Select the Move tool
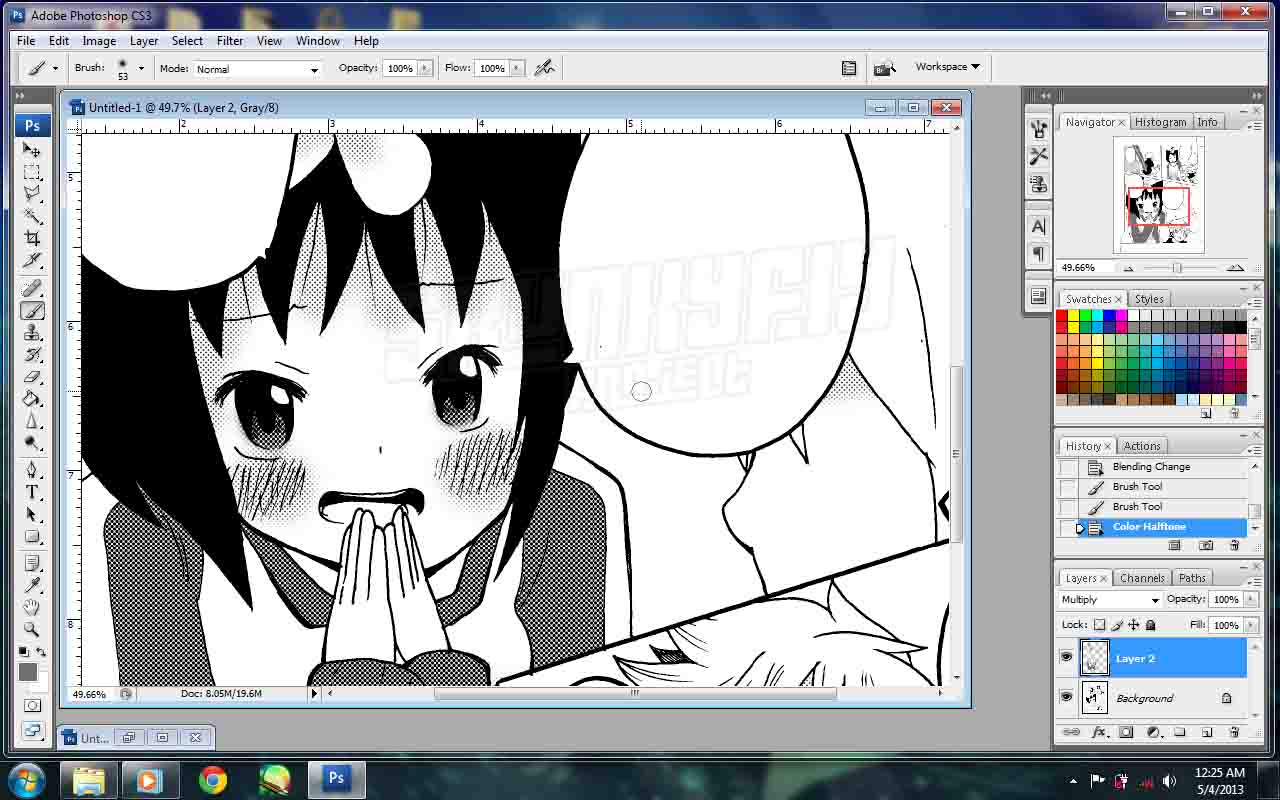 click(x=32, y=150)
